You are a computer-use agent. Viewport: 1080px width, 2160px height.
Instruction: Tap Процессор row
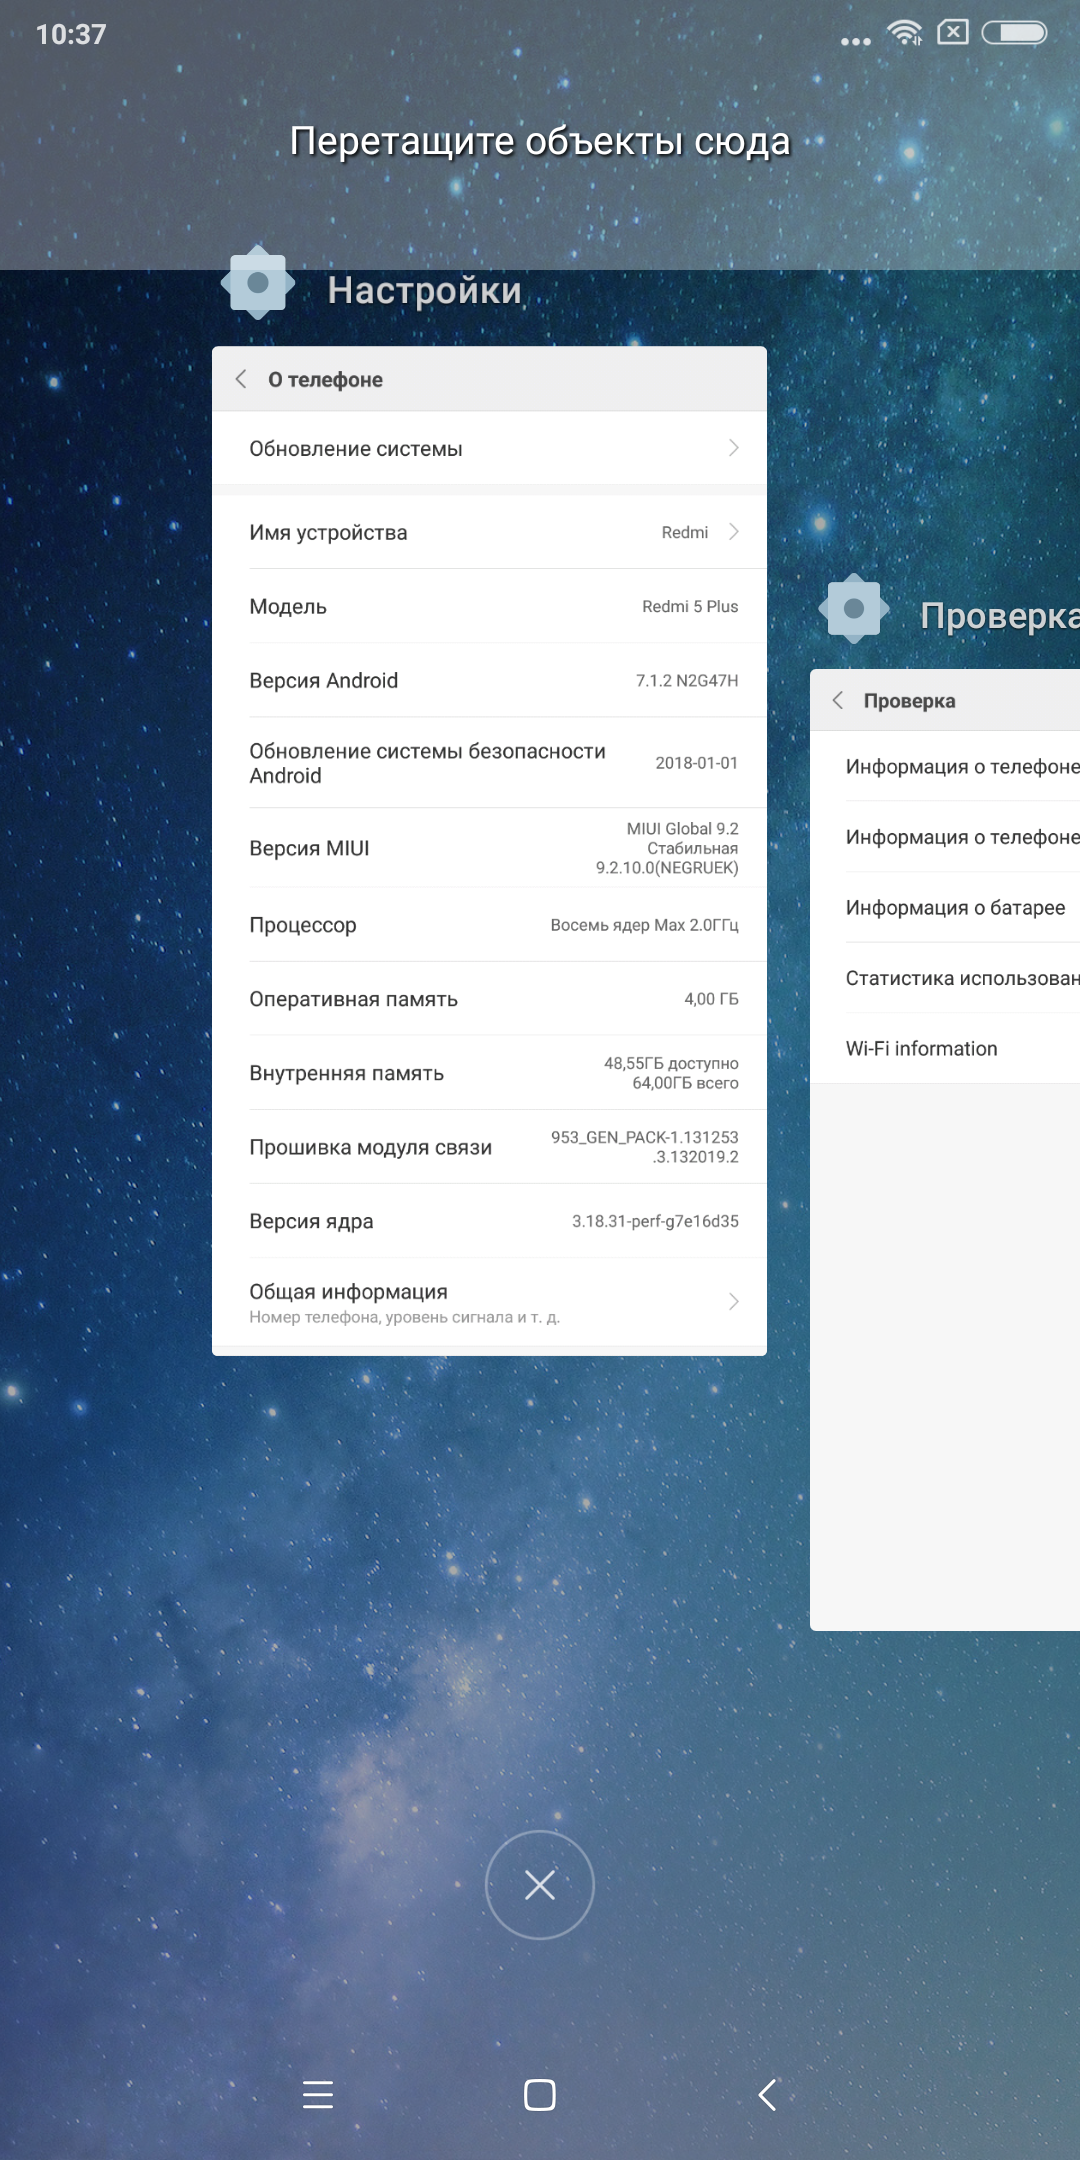tap(489, 925)
